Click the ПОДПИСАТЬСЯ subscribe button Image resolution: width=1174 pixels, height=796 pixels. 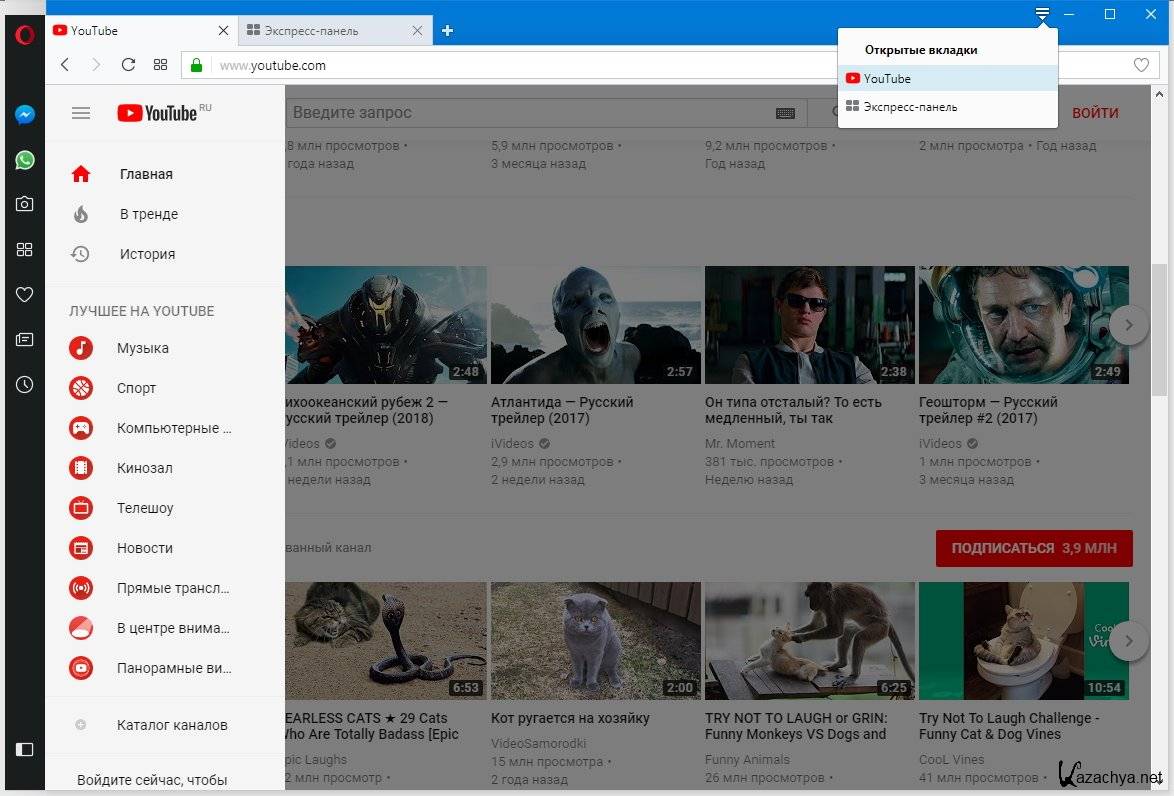[1034, 548]
